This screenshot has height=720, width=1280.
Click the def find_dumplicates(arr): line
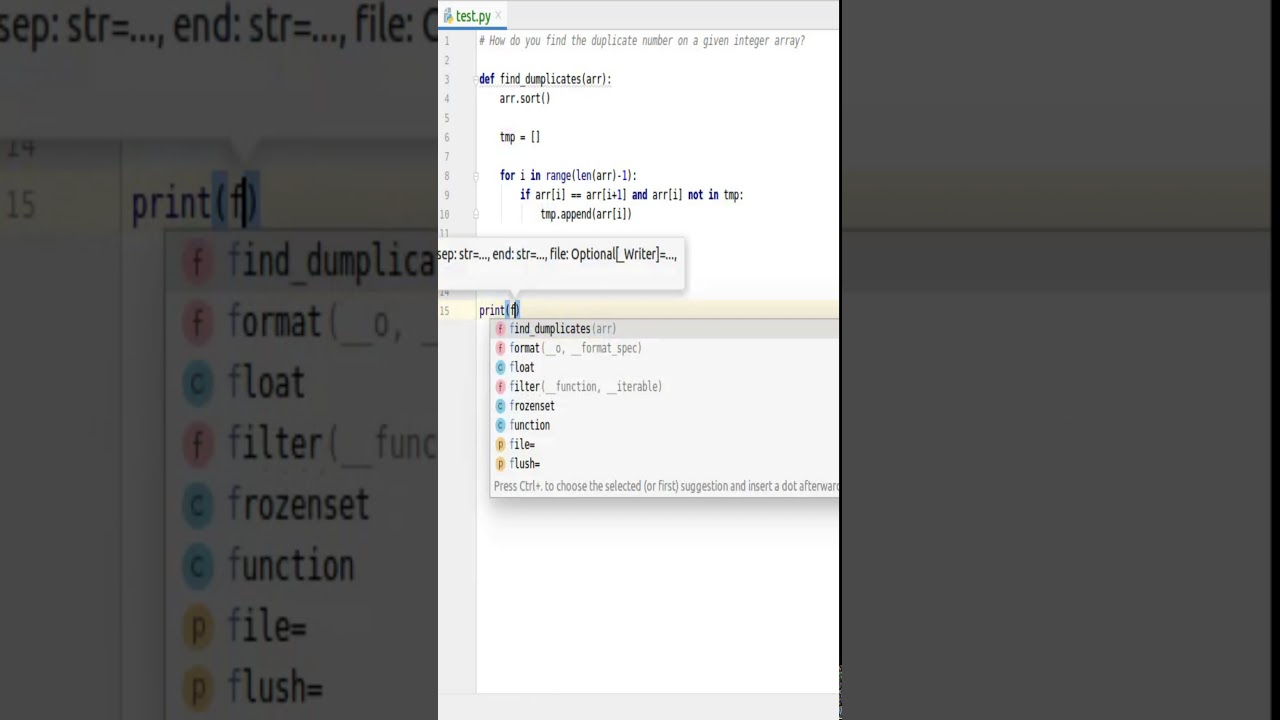pyautogui.click(x=545, y=79)
